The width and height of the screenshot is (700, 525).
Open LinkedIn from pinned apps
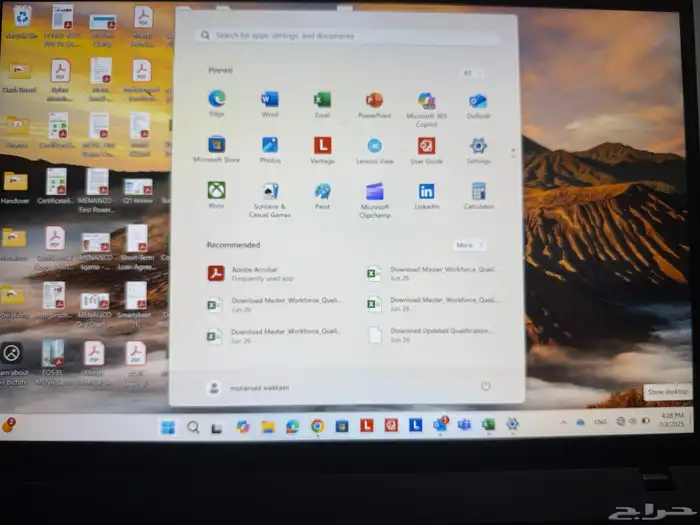pyautogui.click(x=427, y=191)
